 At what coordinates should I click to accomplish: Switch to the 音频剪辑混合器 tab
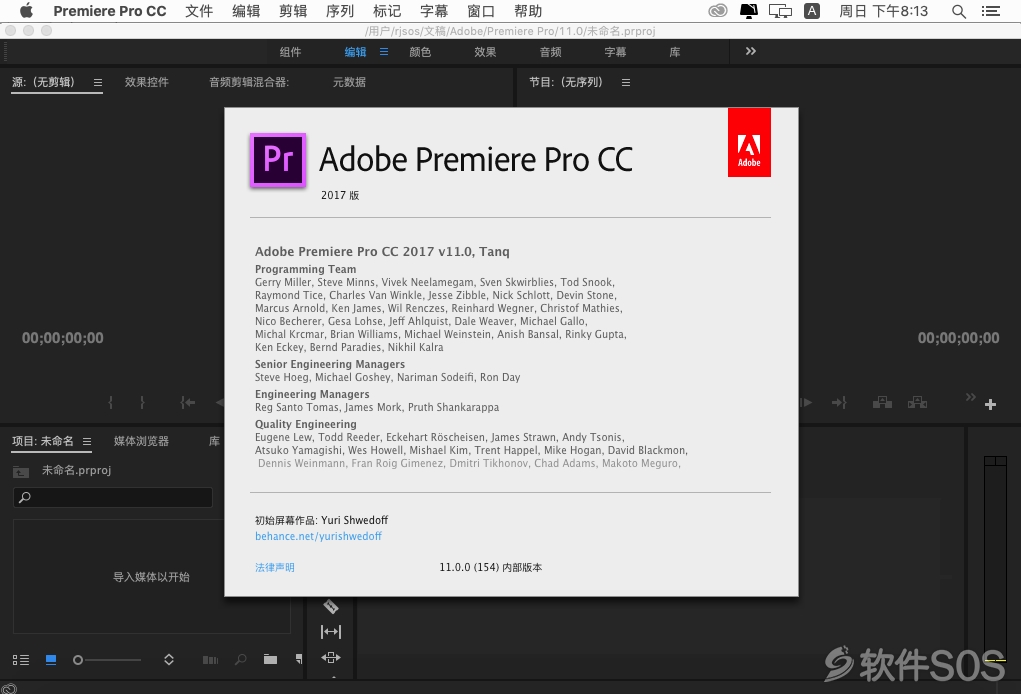coord(249,82)
